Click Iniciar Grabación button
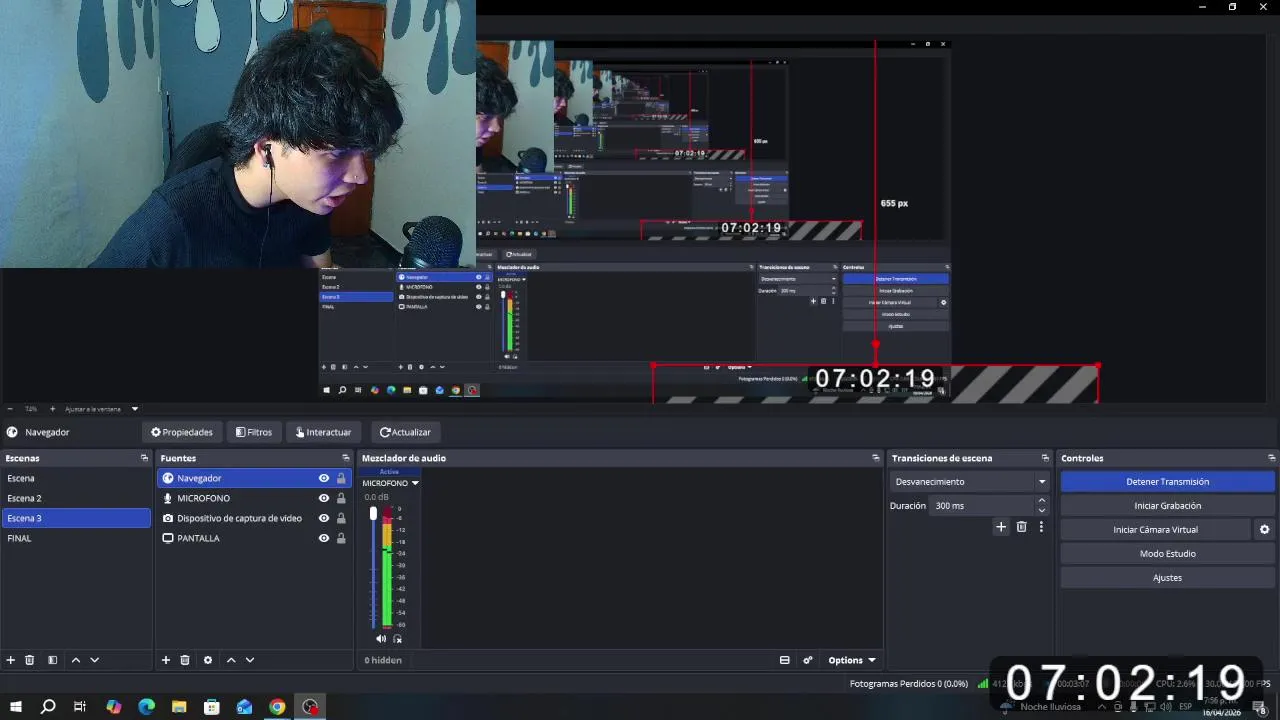Screen dimensions: 1280x720 pyautogui.click(x=1167, y=506)
